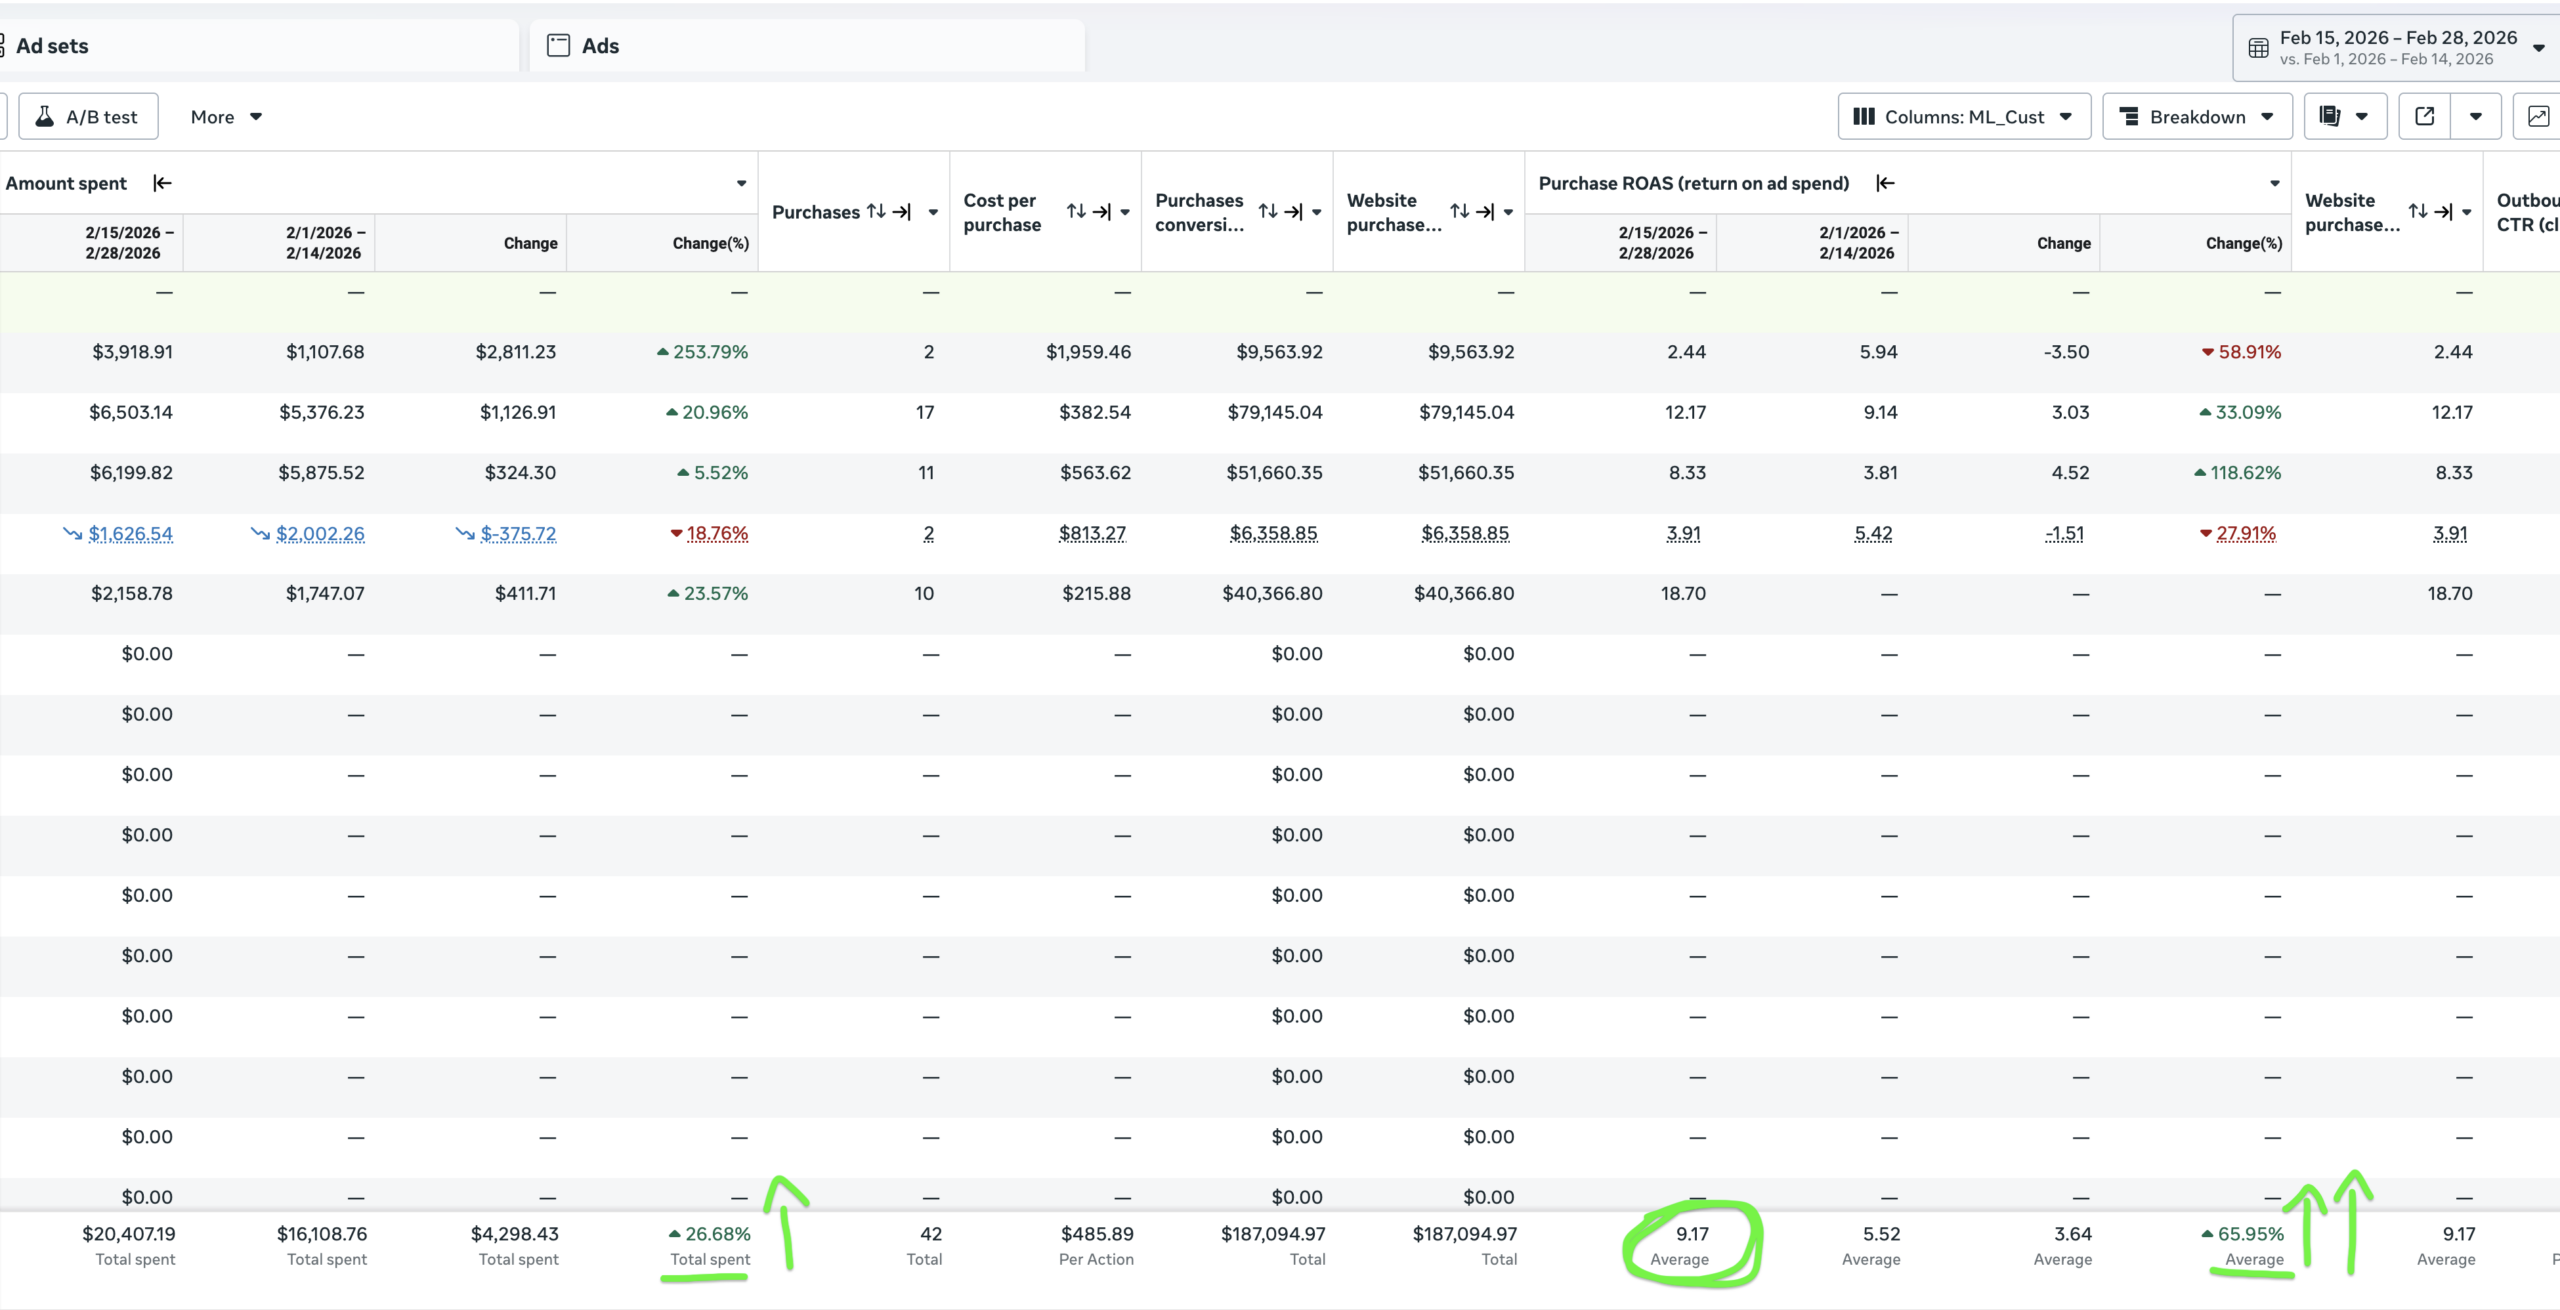Image resolution: width=2560 pixels, height=1310 pixels.
Task: Sort by Purchases column arrows
Action: coord(876,212)
